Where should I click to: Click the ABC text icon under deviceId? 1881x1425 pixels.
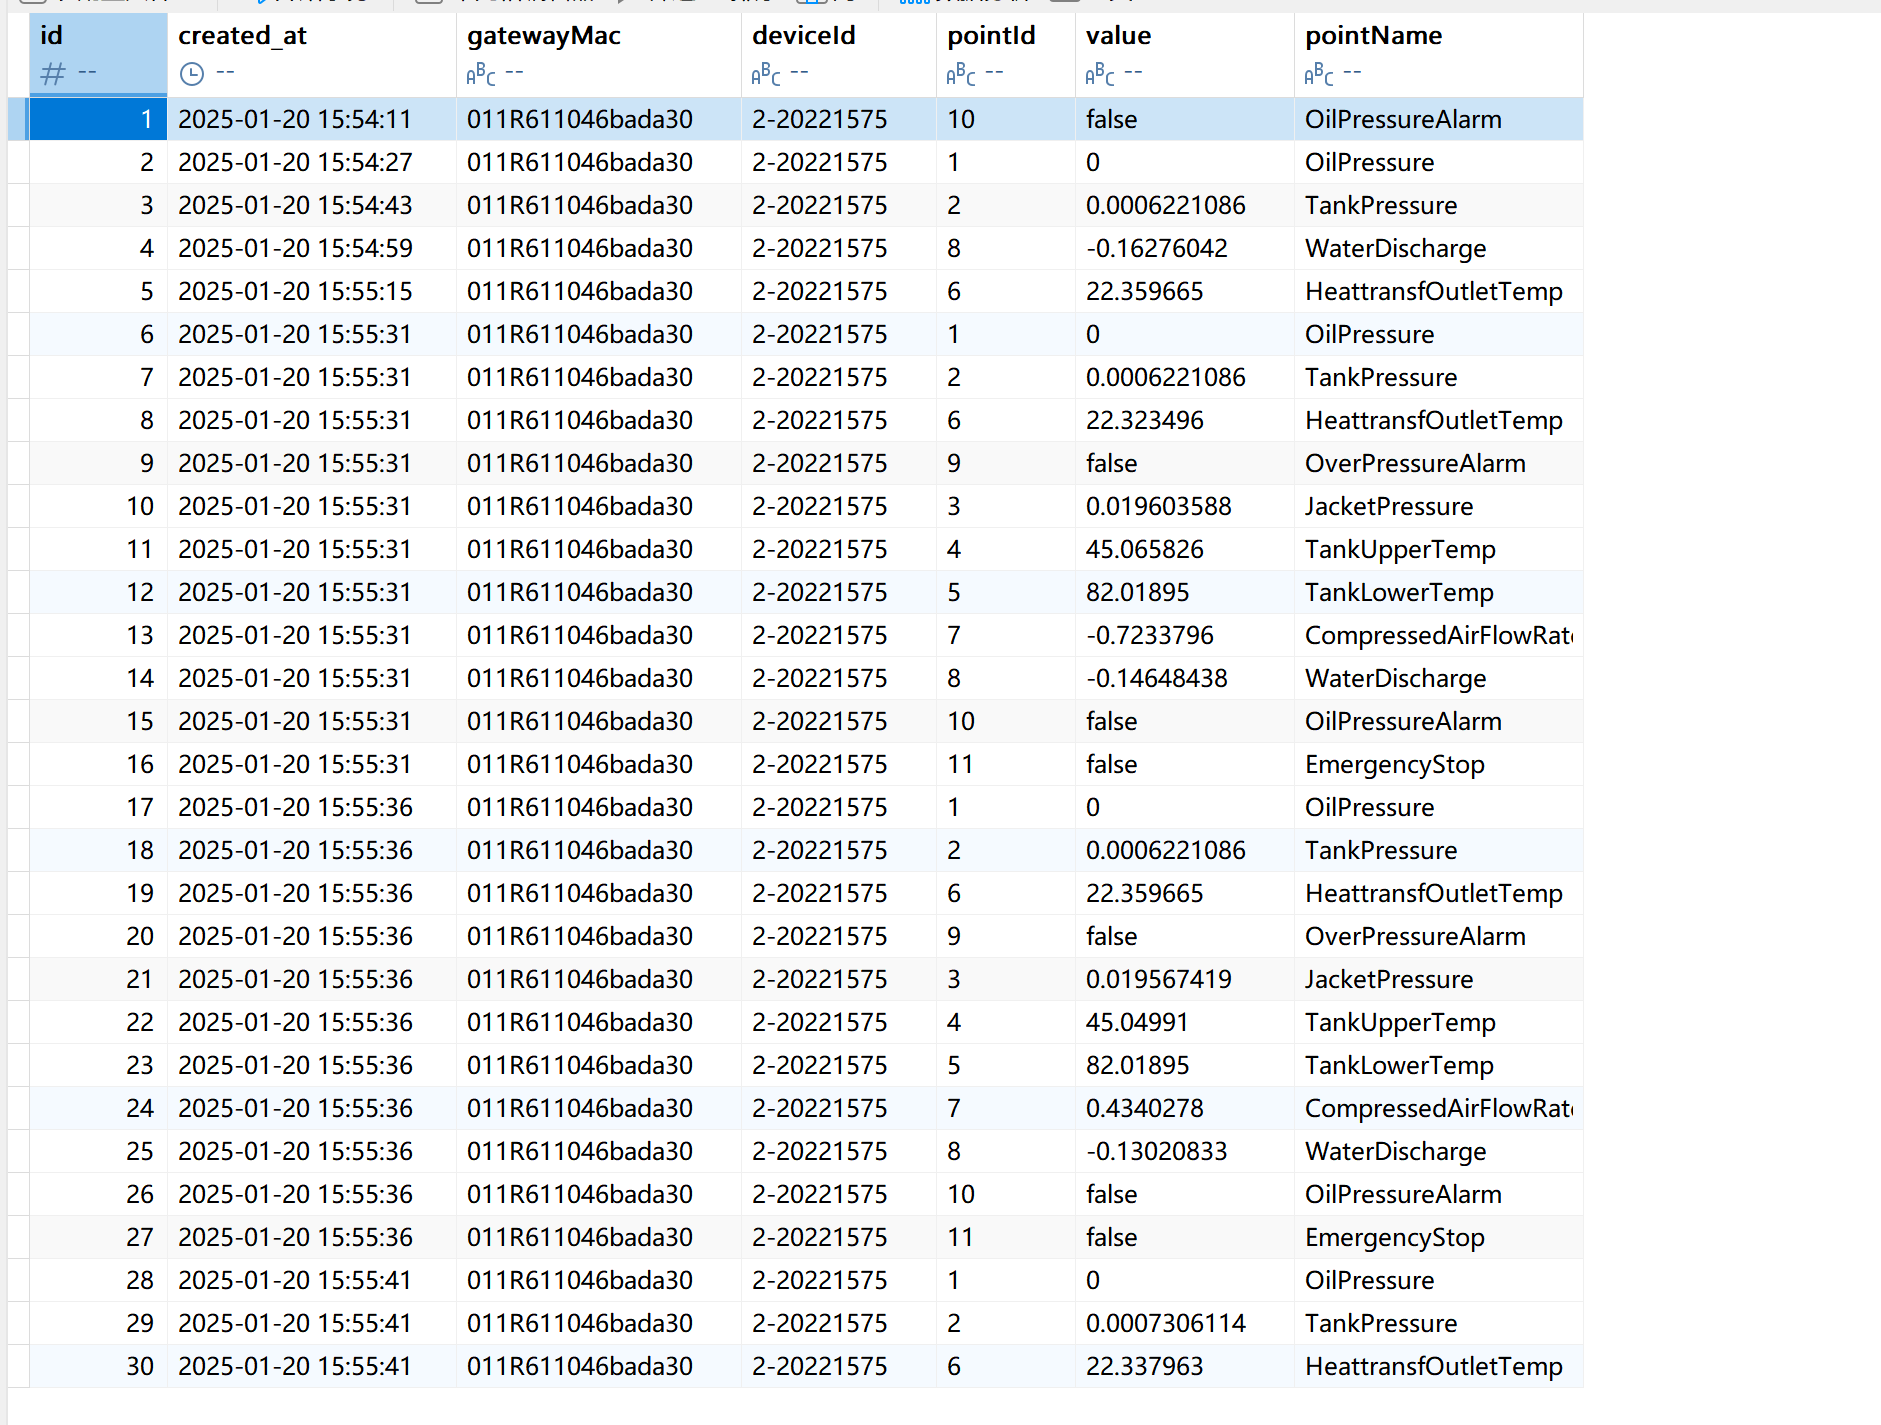[765, 74]
